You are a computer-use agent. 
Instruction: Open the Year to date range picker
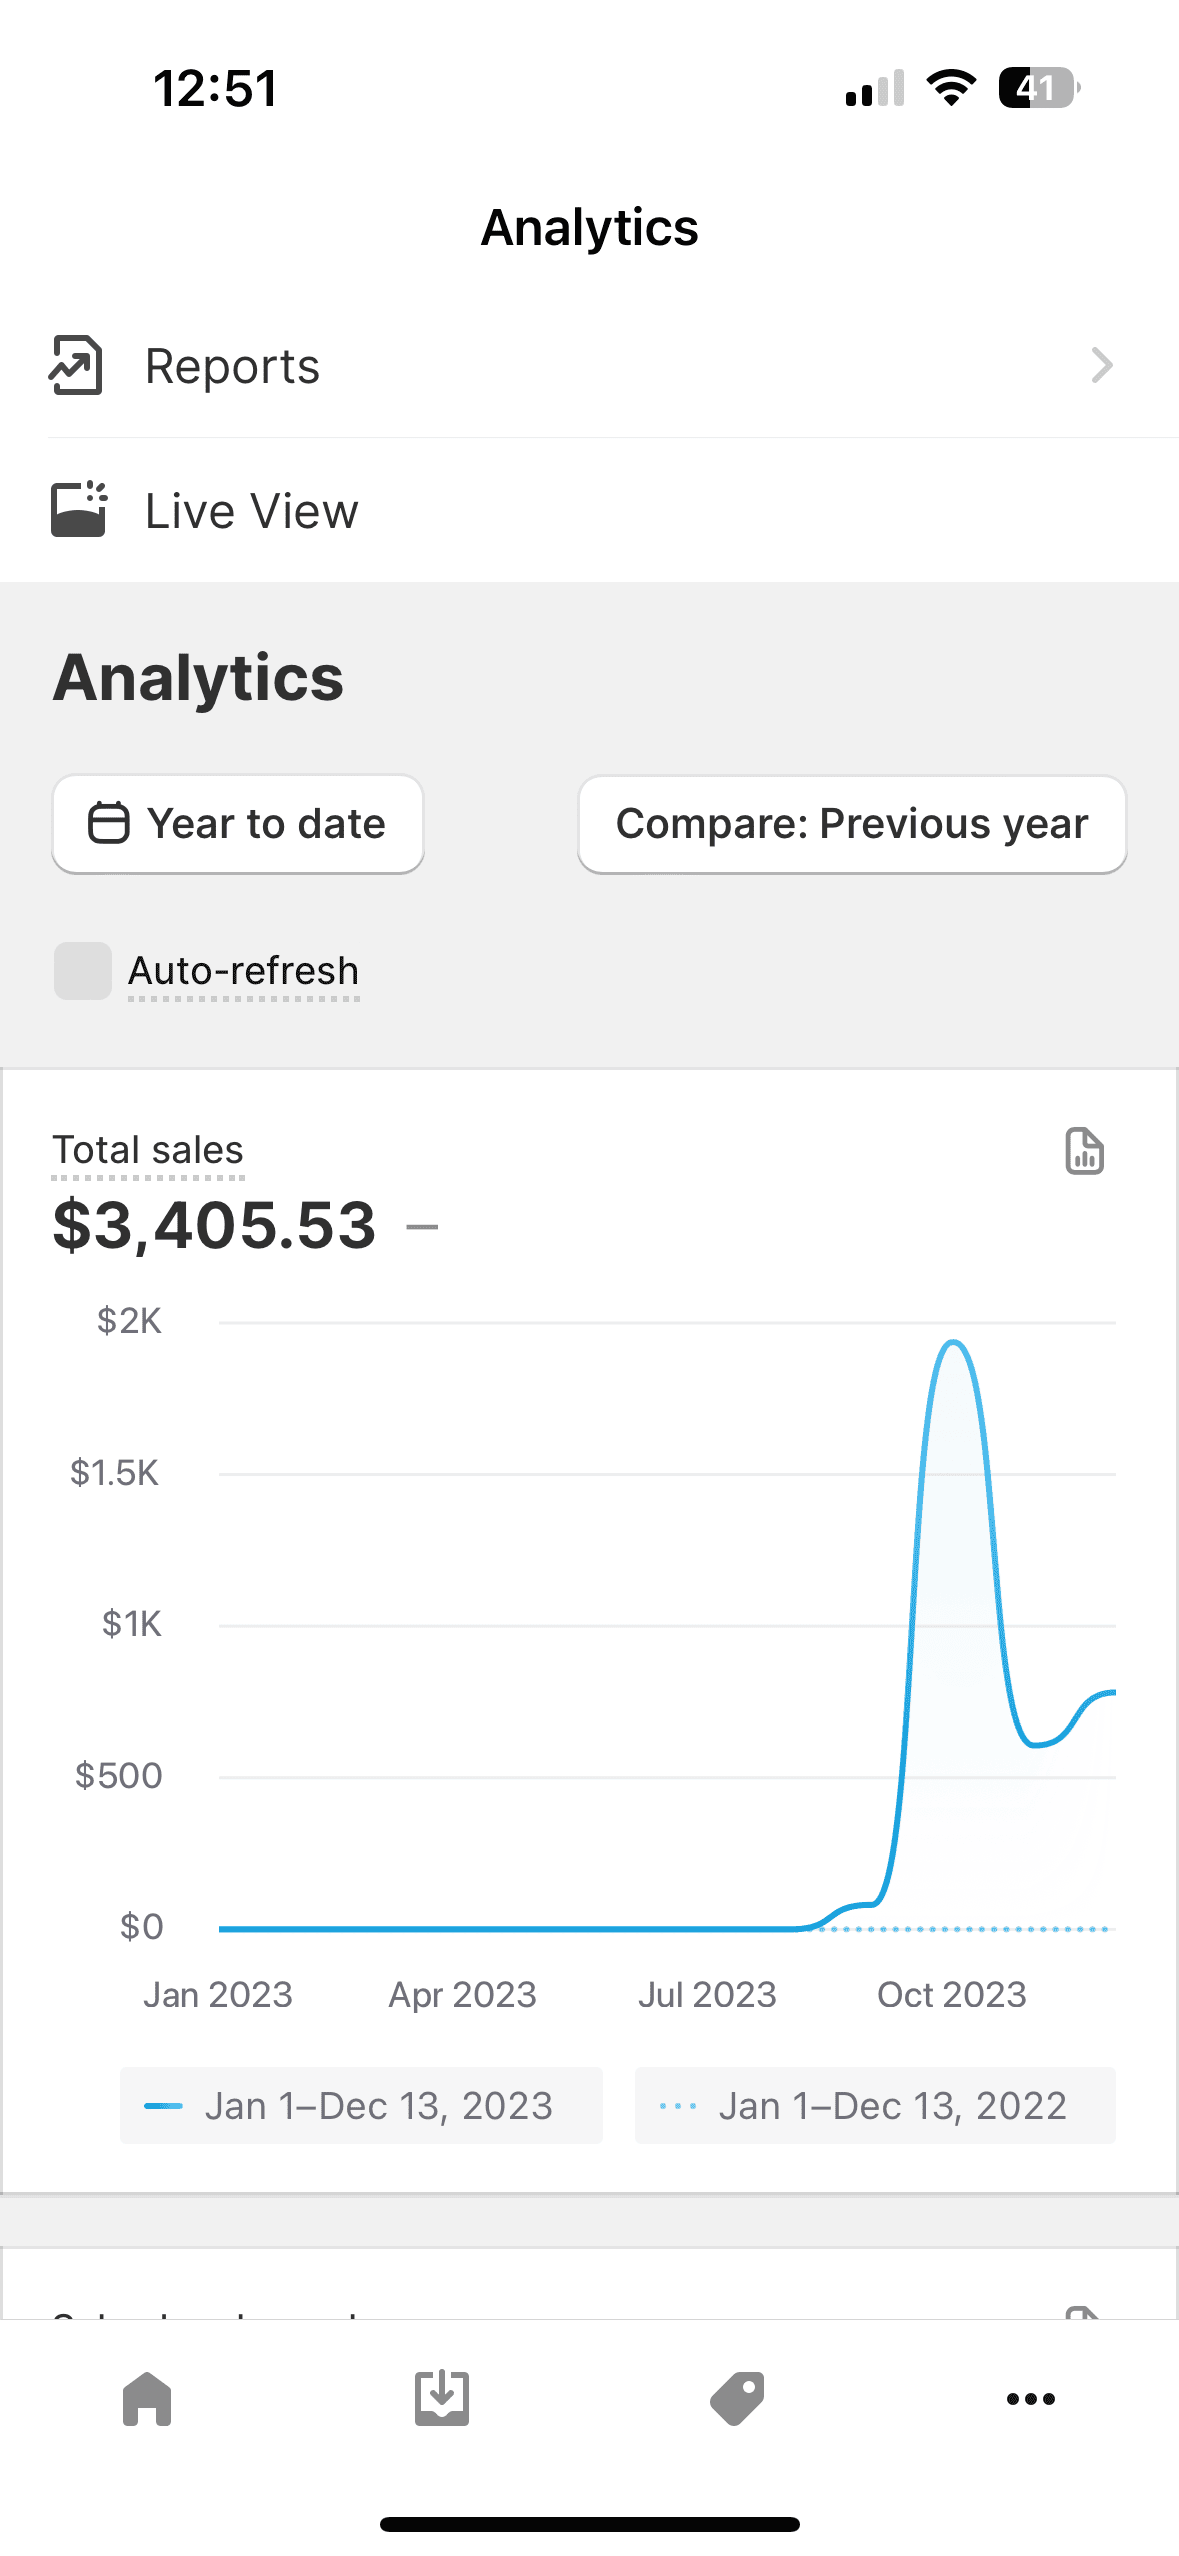[238, 824]
